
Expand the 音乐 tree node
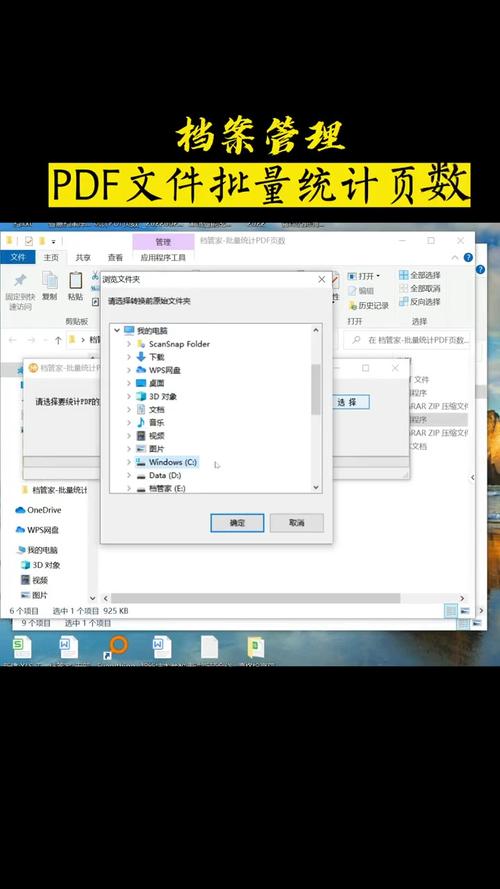click(x=129, y=422)
